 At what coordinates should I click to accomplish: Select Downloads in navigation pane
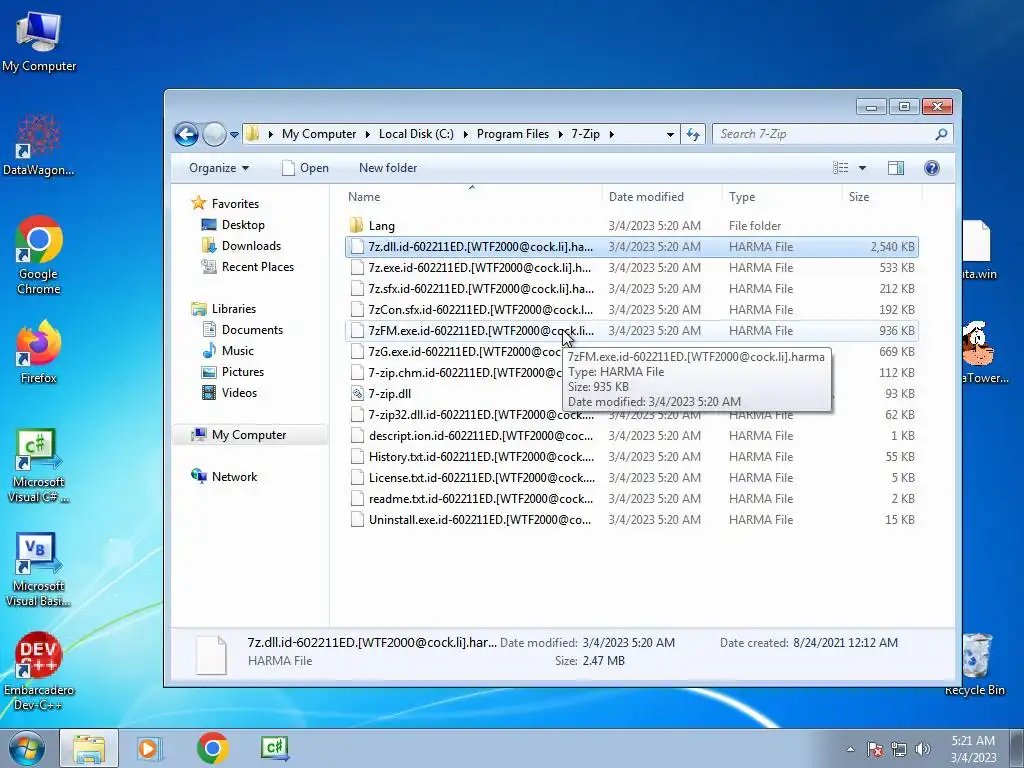(241, 246)
